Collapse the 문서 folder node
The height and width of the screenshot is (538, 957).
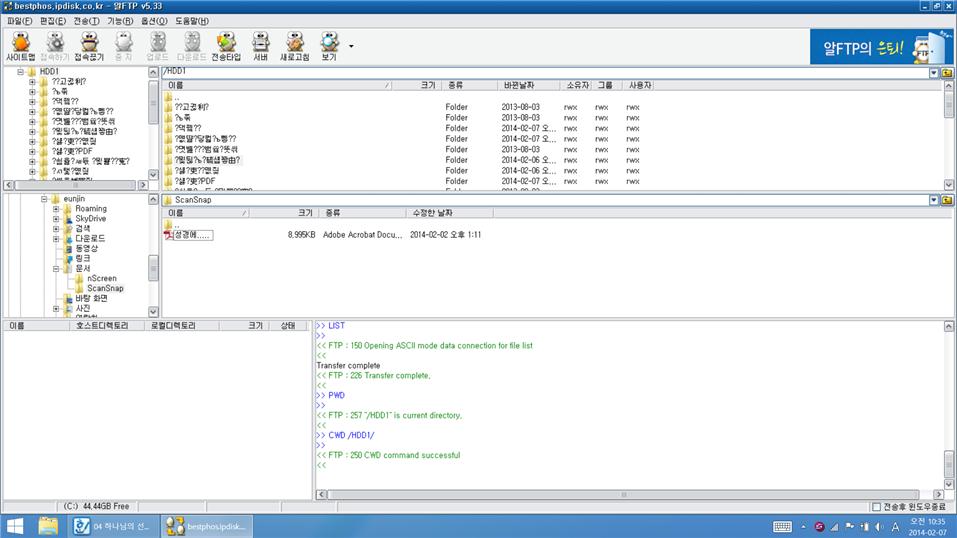click(56, 269)
